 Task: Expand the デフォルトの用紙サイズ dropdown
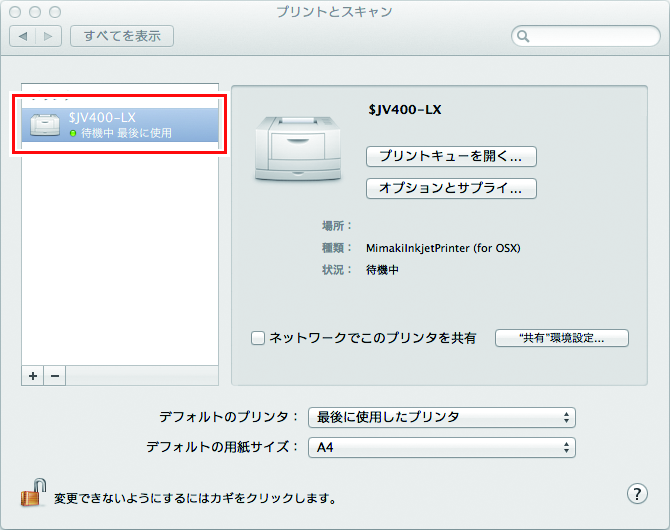(x=441, y=447)
